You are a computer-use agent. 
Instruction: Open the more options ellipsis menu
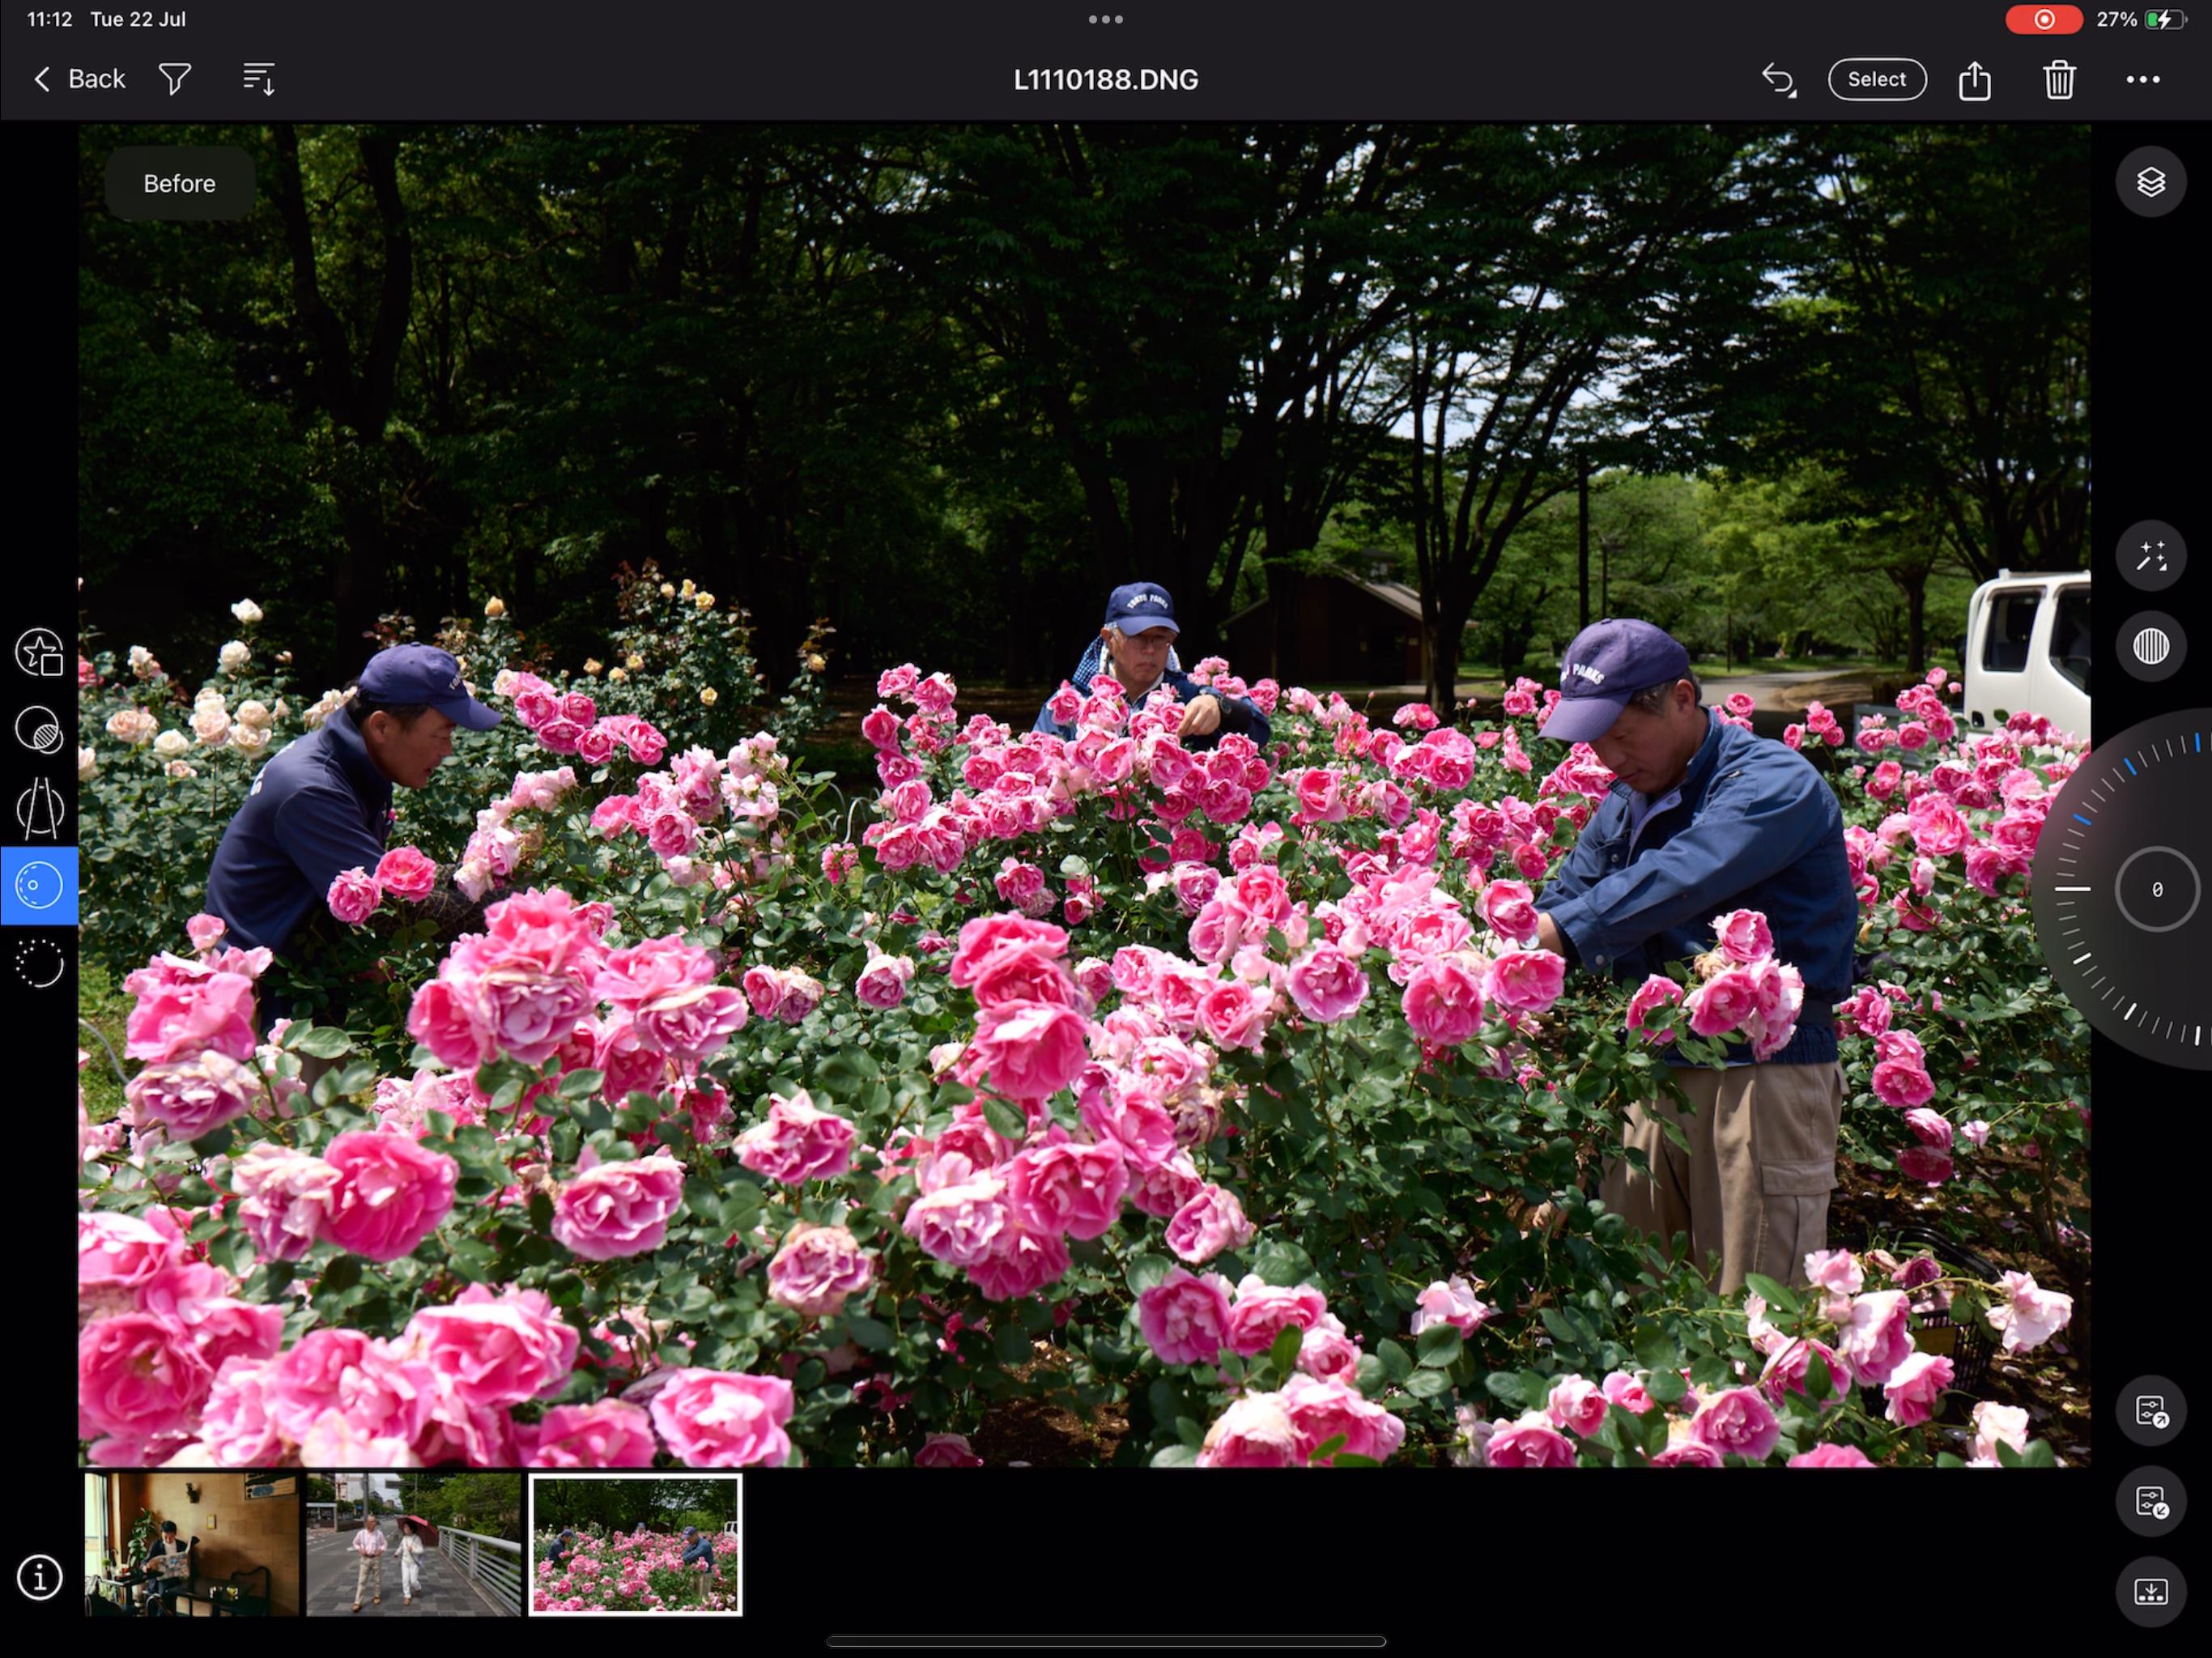pyautogui.click(x=2142, y=79)
